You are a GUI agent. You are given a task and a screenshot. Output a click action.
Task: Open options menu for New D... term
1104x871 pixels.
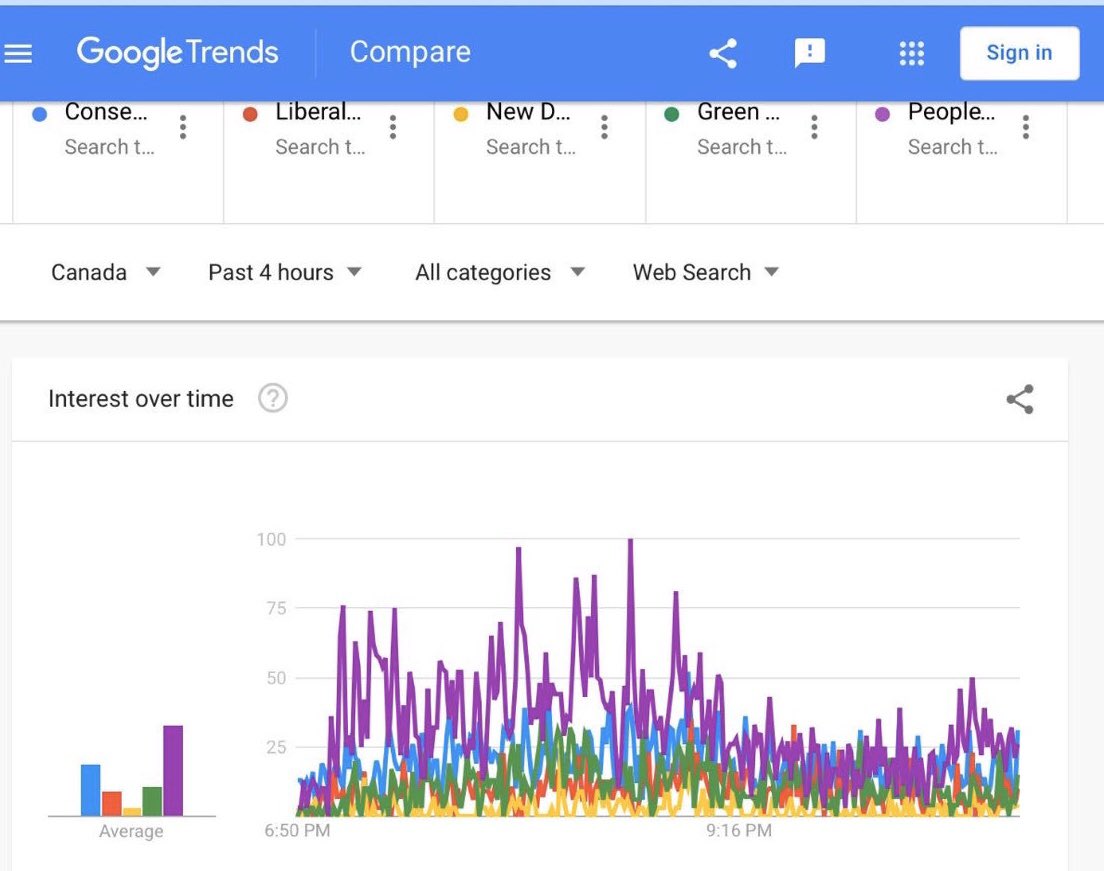(x=604, y=127)
